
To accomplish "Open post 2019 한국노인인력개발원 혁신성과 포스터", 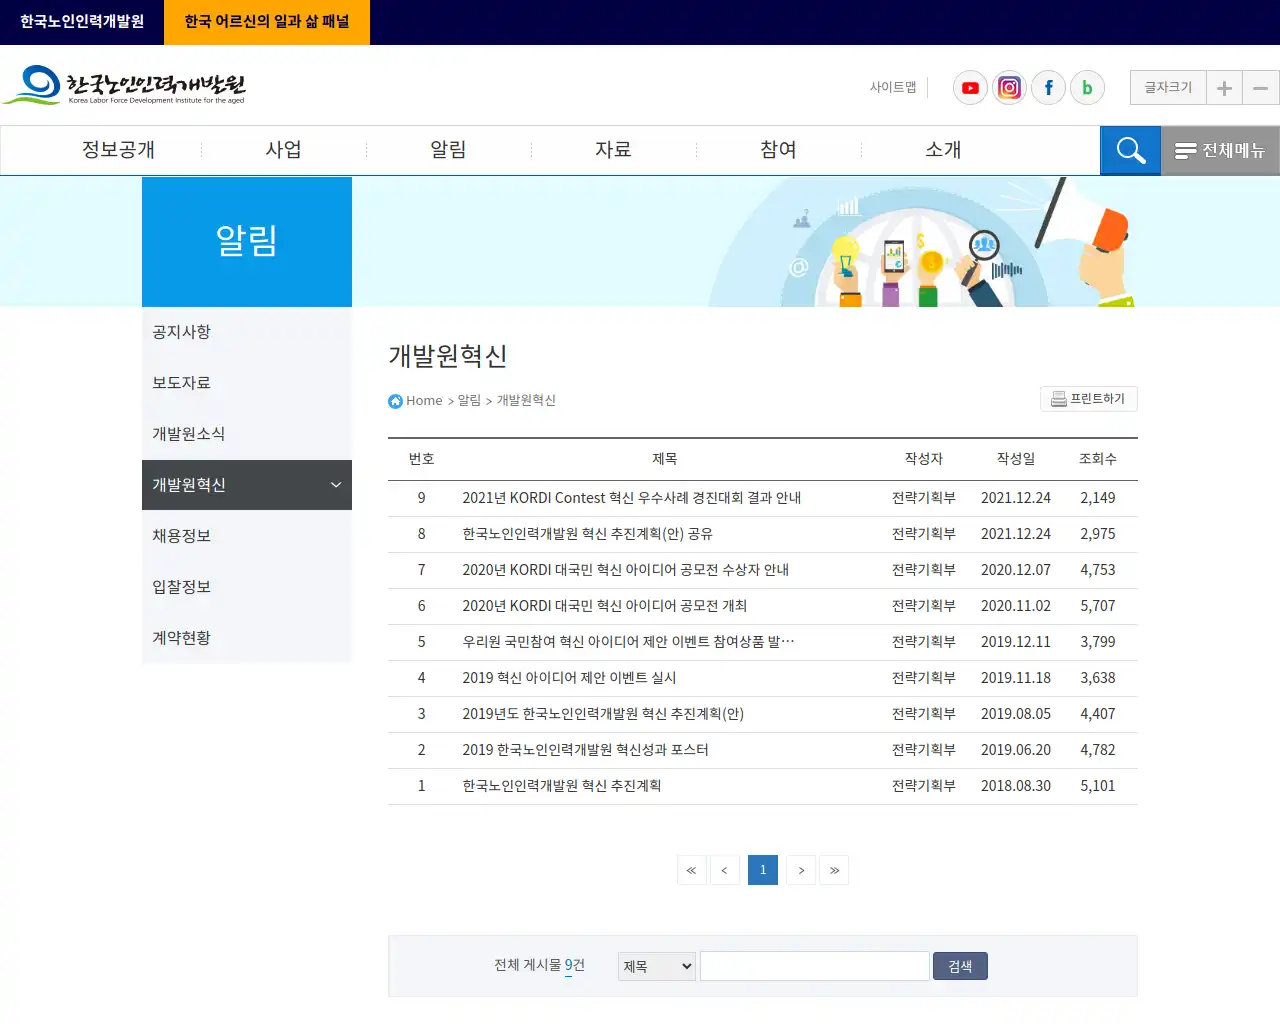I will coord(585,750).
